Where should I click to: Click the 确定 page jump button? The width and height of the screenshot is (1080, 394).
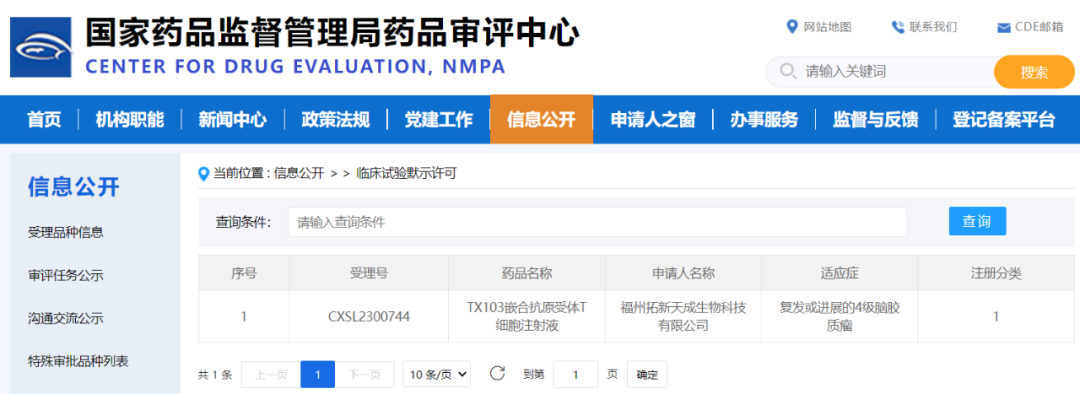point(647,375)
